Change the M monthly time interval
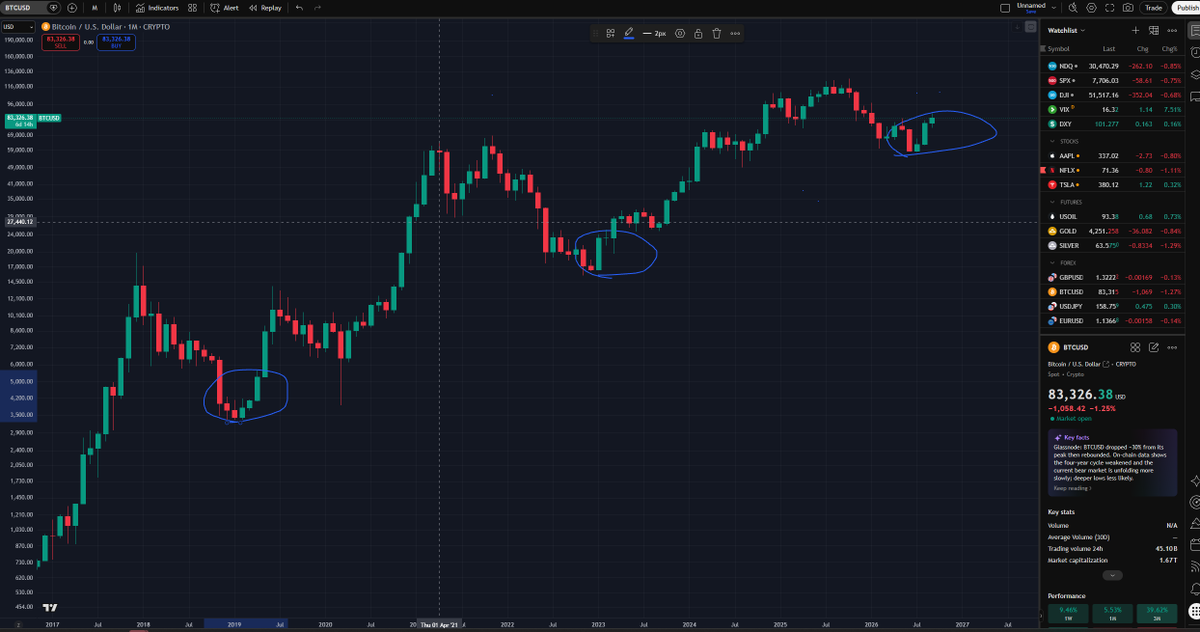 (93, 7)
